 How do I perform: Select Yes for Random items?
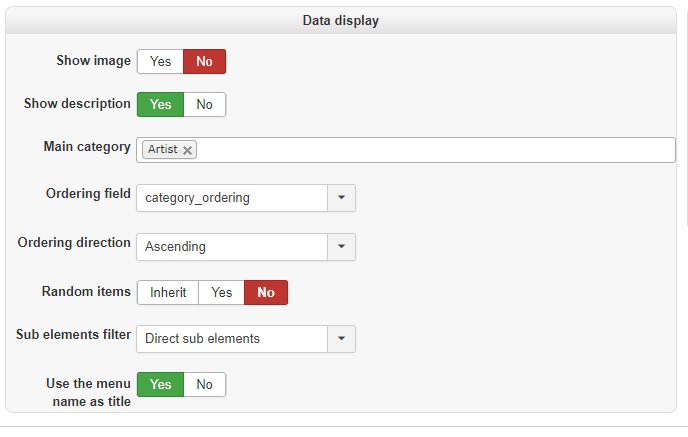[x=221, y=293]
